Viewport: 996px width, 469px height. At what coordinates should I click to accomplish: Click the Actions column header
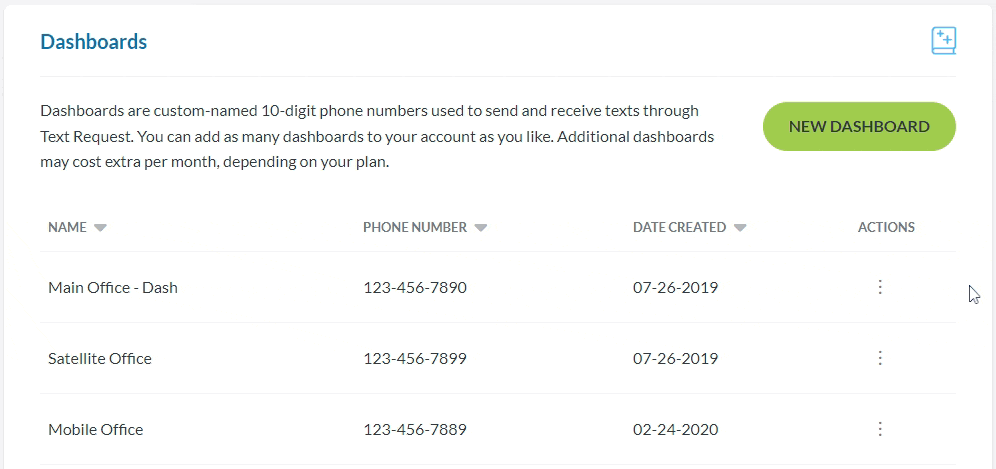[x=886, y=228]
